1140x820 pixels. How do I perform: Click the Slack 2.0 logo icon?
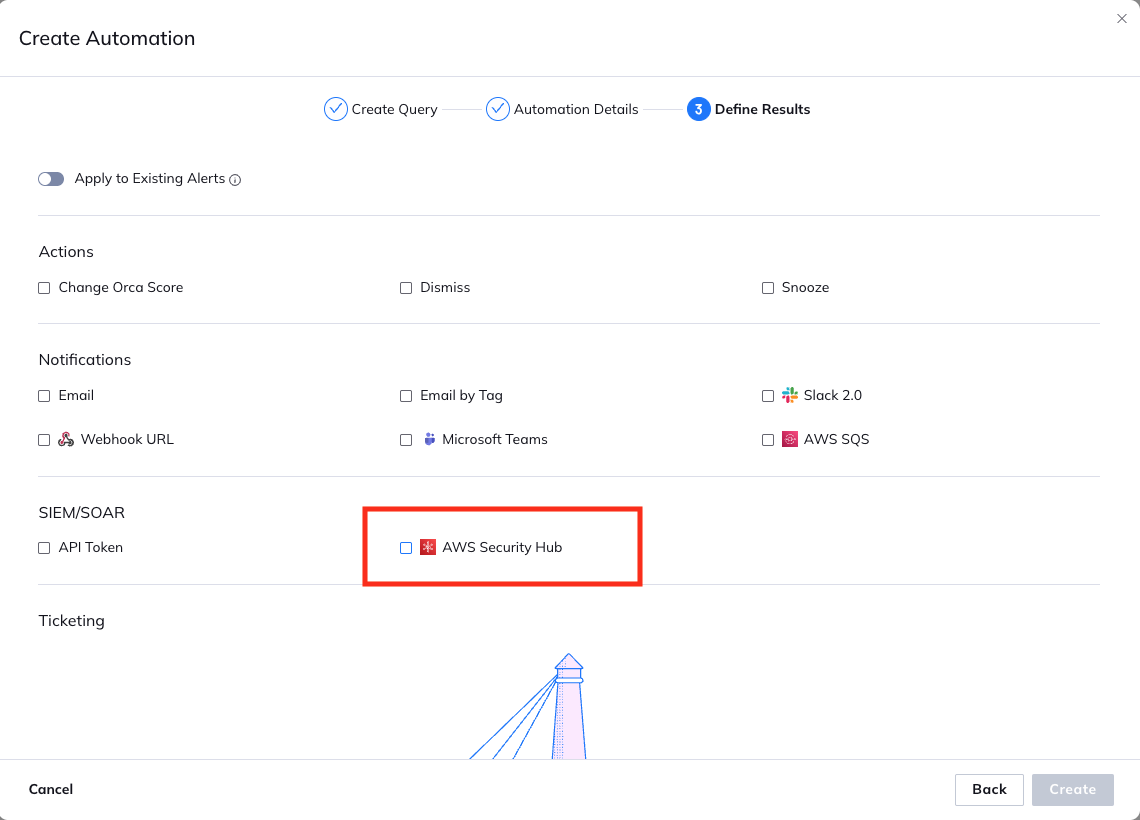pos(790,395)
